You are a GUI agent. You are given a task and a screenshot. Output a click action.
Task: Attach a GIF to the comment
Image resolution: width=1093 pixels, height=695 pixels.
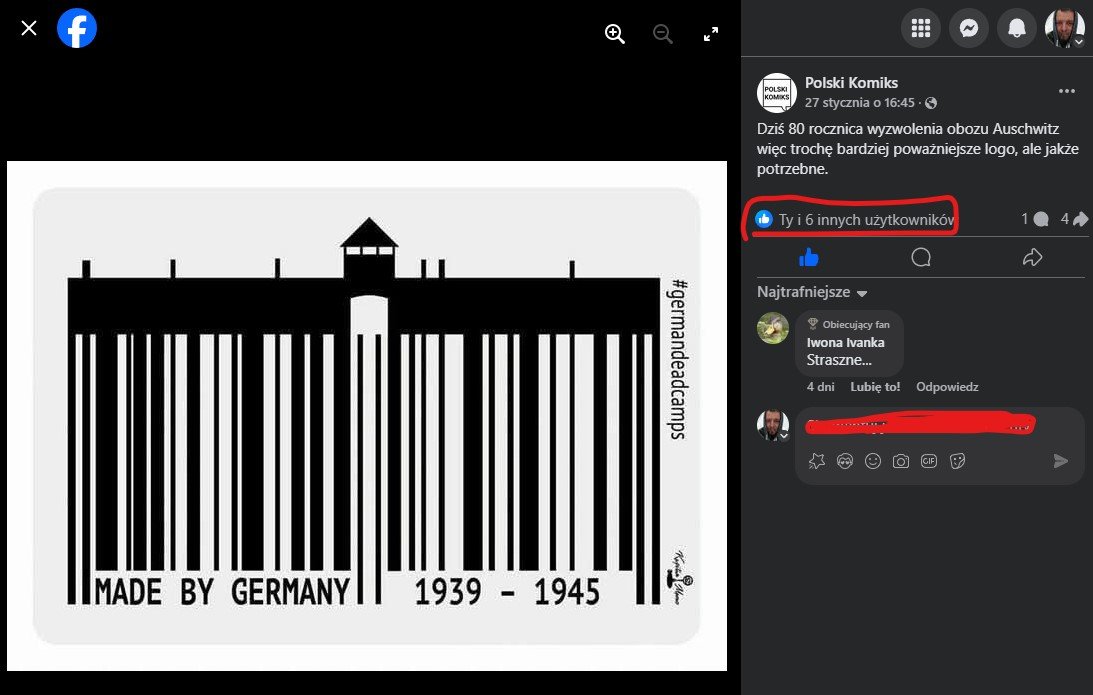(x=928, y=461)
